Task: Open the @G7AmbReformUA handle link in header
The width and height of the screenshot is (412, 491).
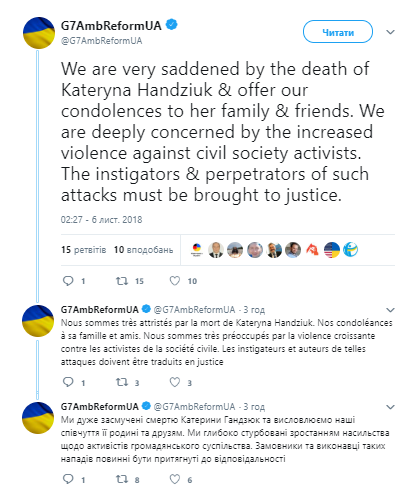Action: pos(101,41)
